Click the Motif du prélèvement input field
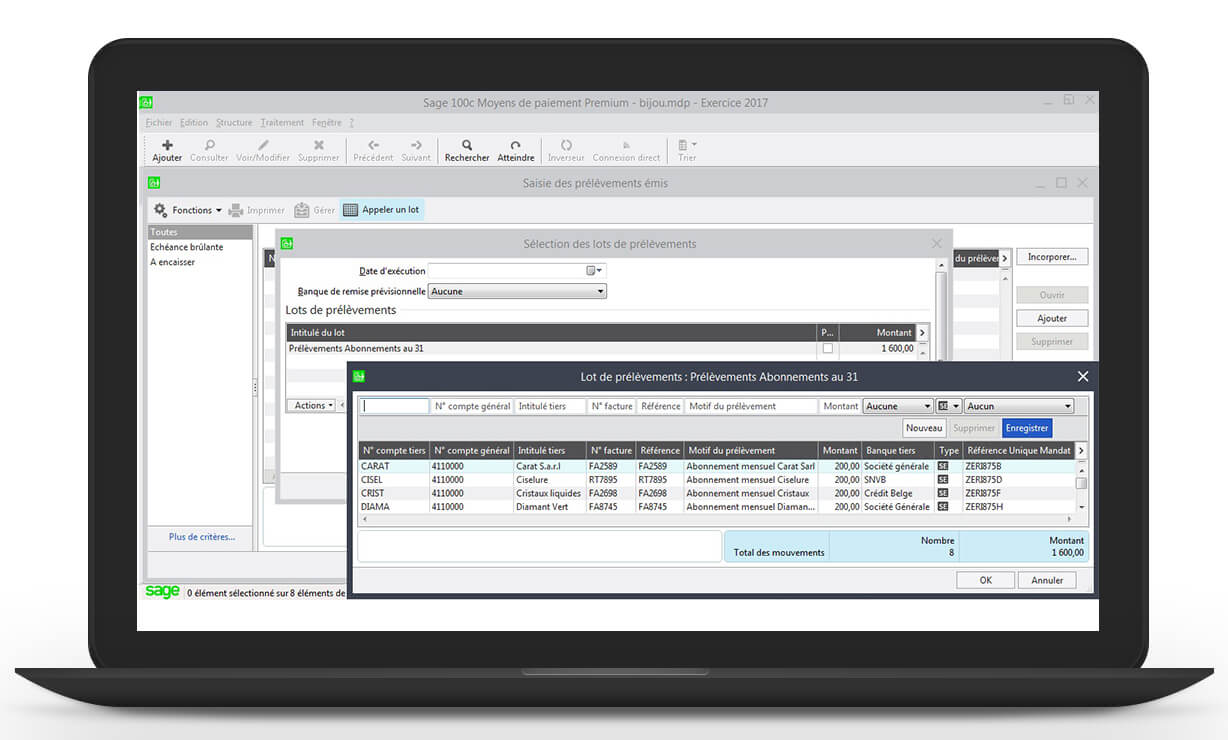 751,406
